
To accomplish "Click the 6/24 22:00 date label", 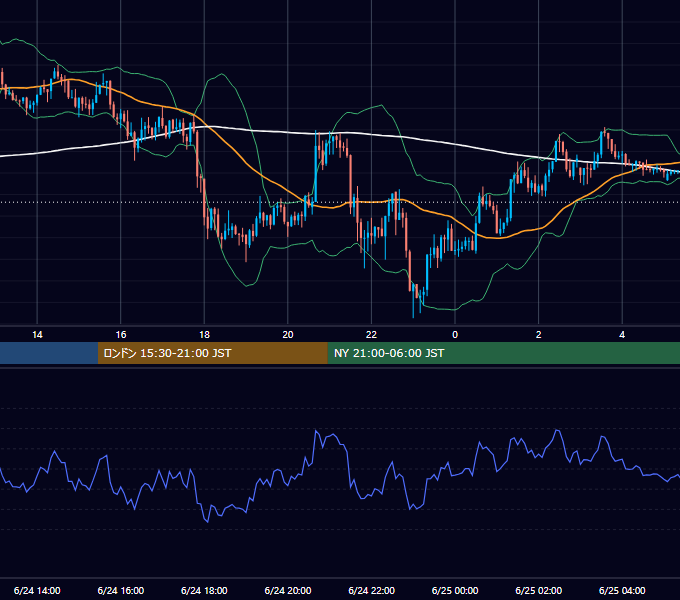I will [x=372, y=590].
